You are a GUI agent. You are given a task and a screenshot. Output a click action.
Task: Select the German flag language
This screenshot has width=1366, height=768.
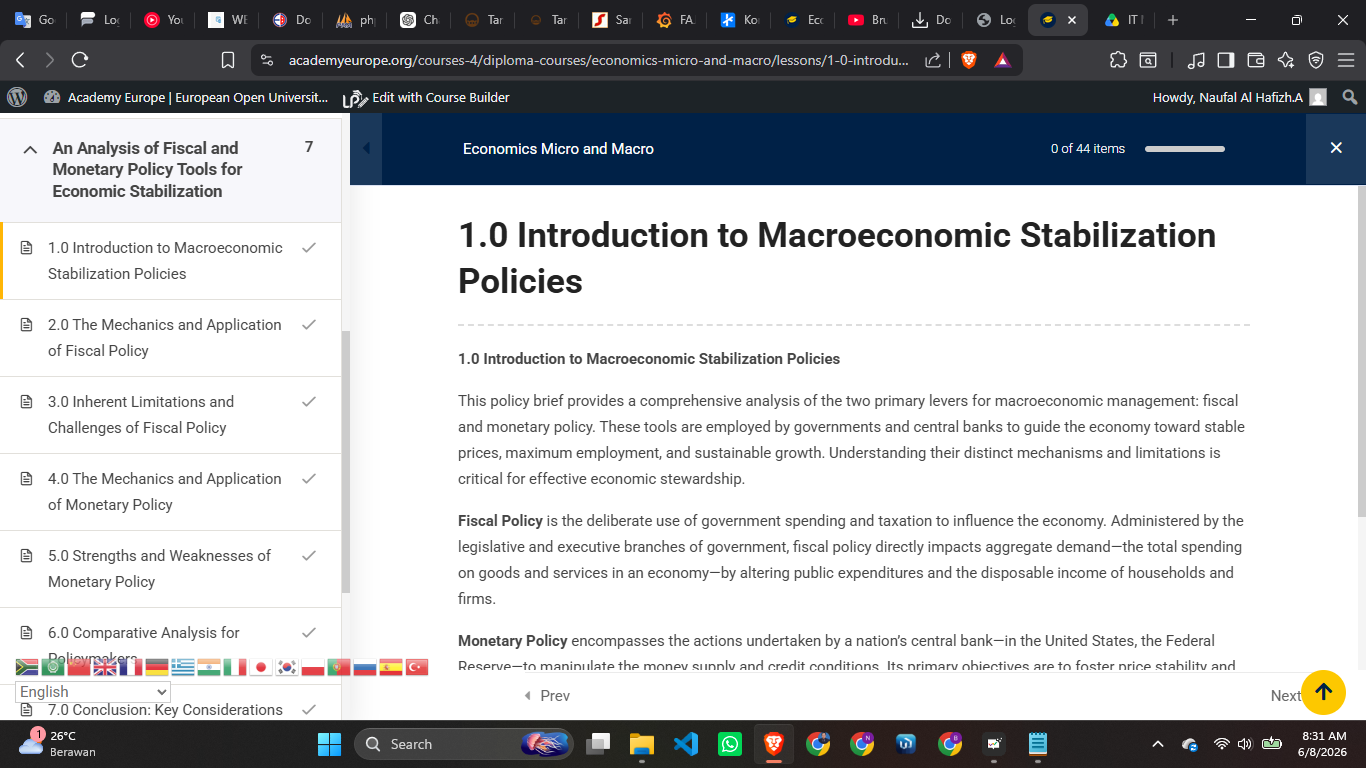157,667
